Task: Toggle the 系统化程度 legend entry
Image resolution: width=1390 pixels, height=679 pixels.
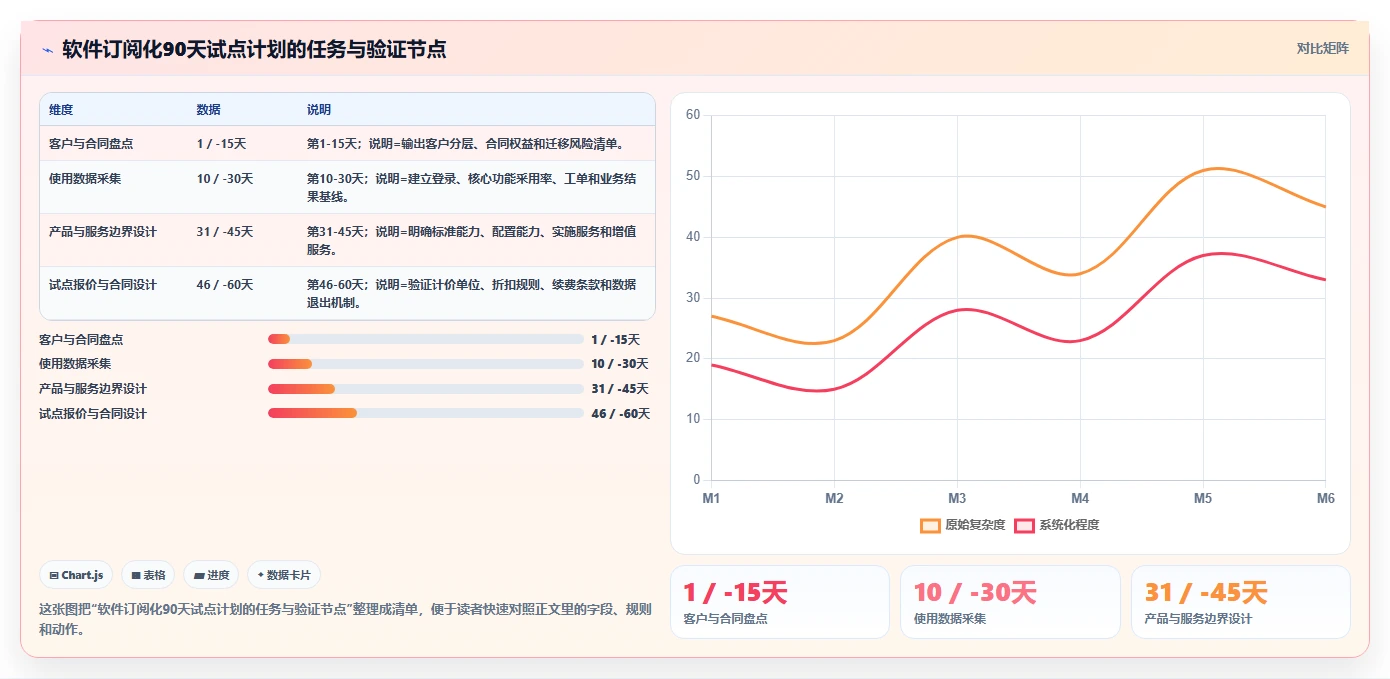Action: (1057, 525)
